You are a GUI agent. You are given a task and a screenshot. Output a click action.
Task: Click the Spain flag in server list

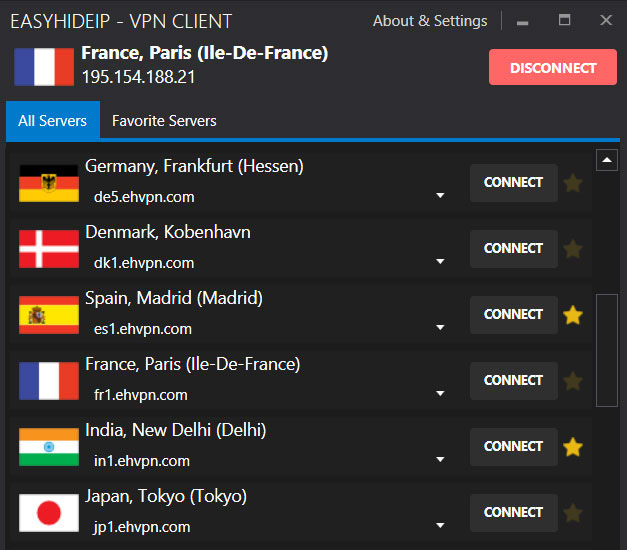coord(49,315)
